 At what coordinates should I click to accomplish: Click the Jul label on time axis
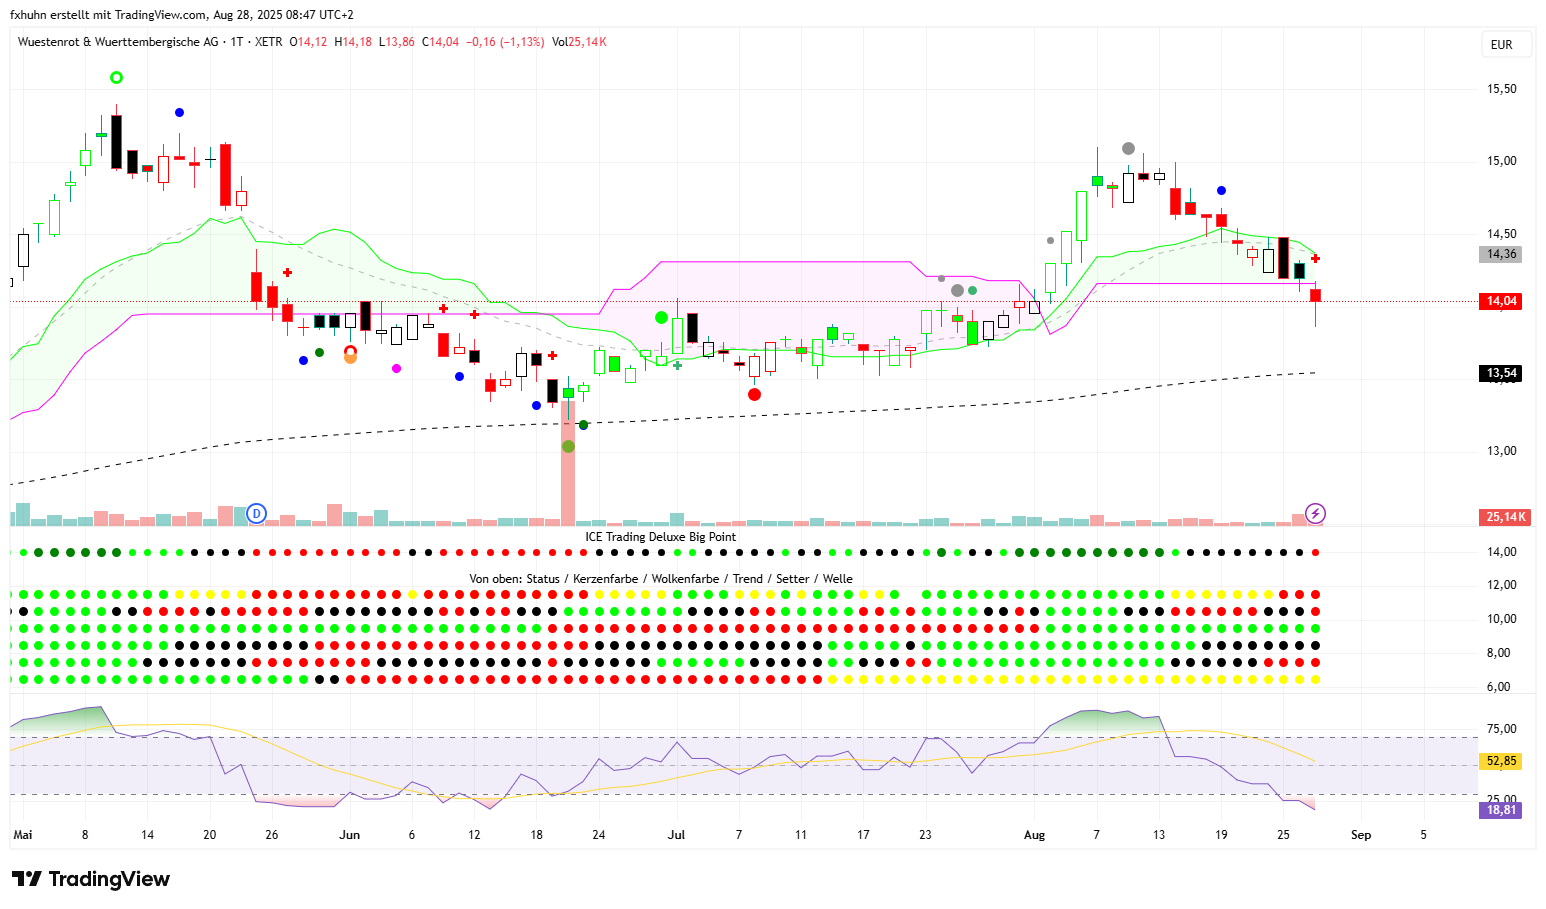click(676, 835)
